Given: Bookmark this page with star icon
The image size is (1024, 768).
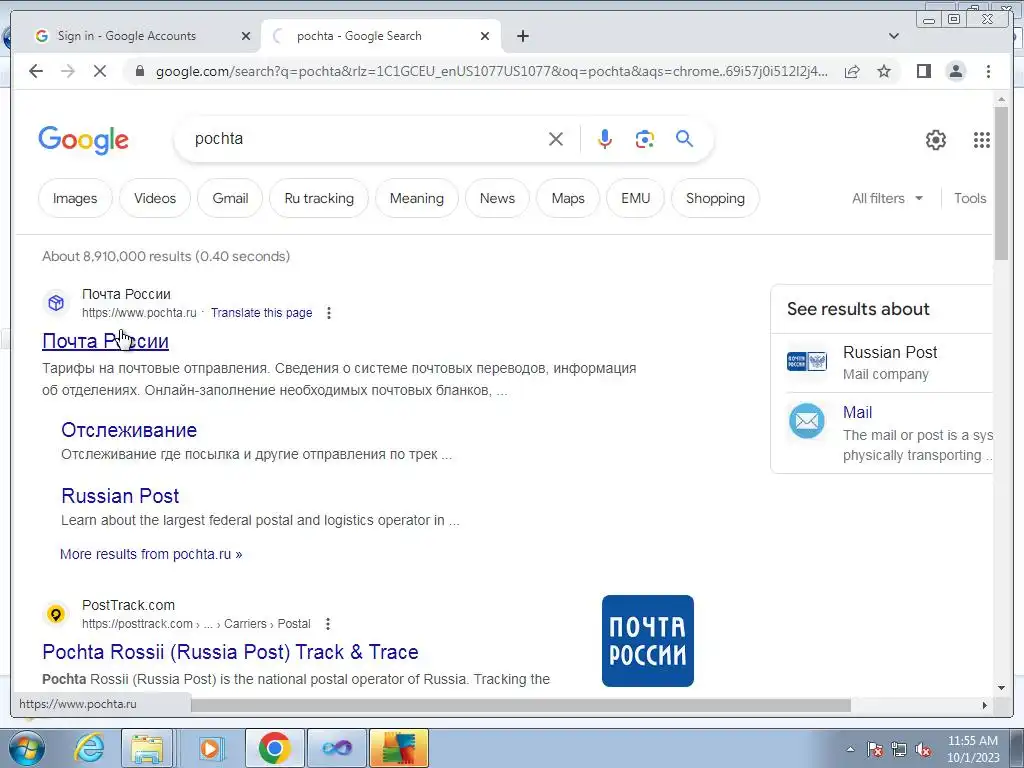Looking at the screenshot, I should [884, 71].
